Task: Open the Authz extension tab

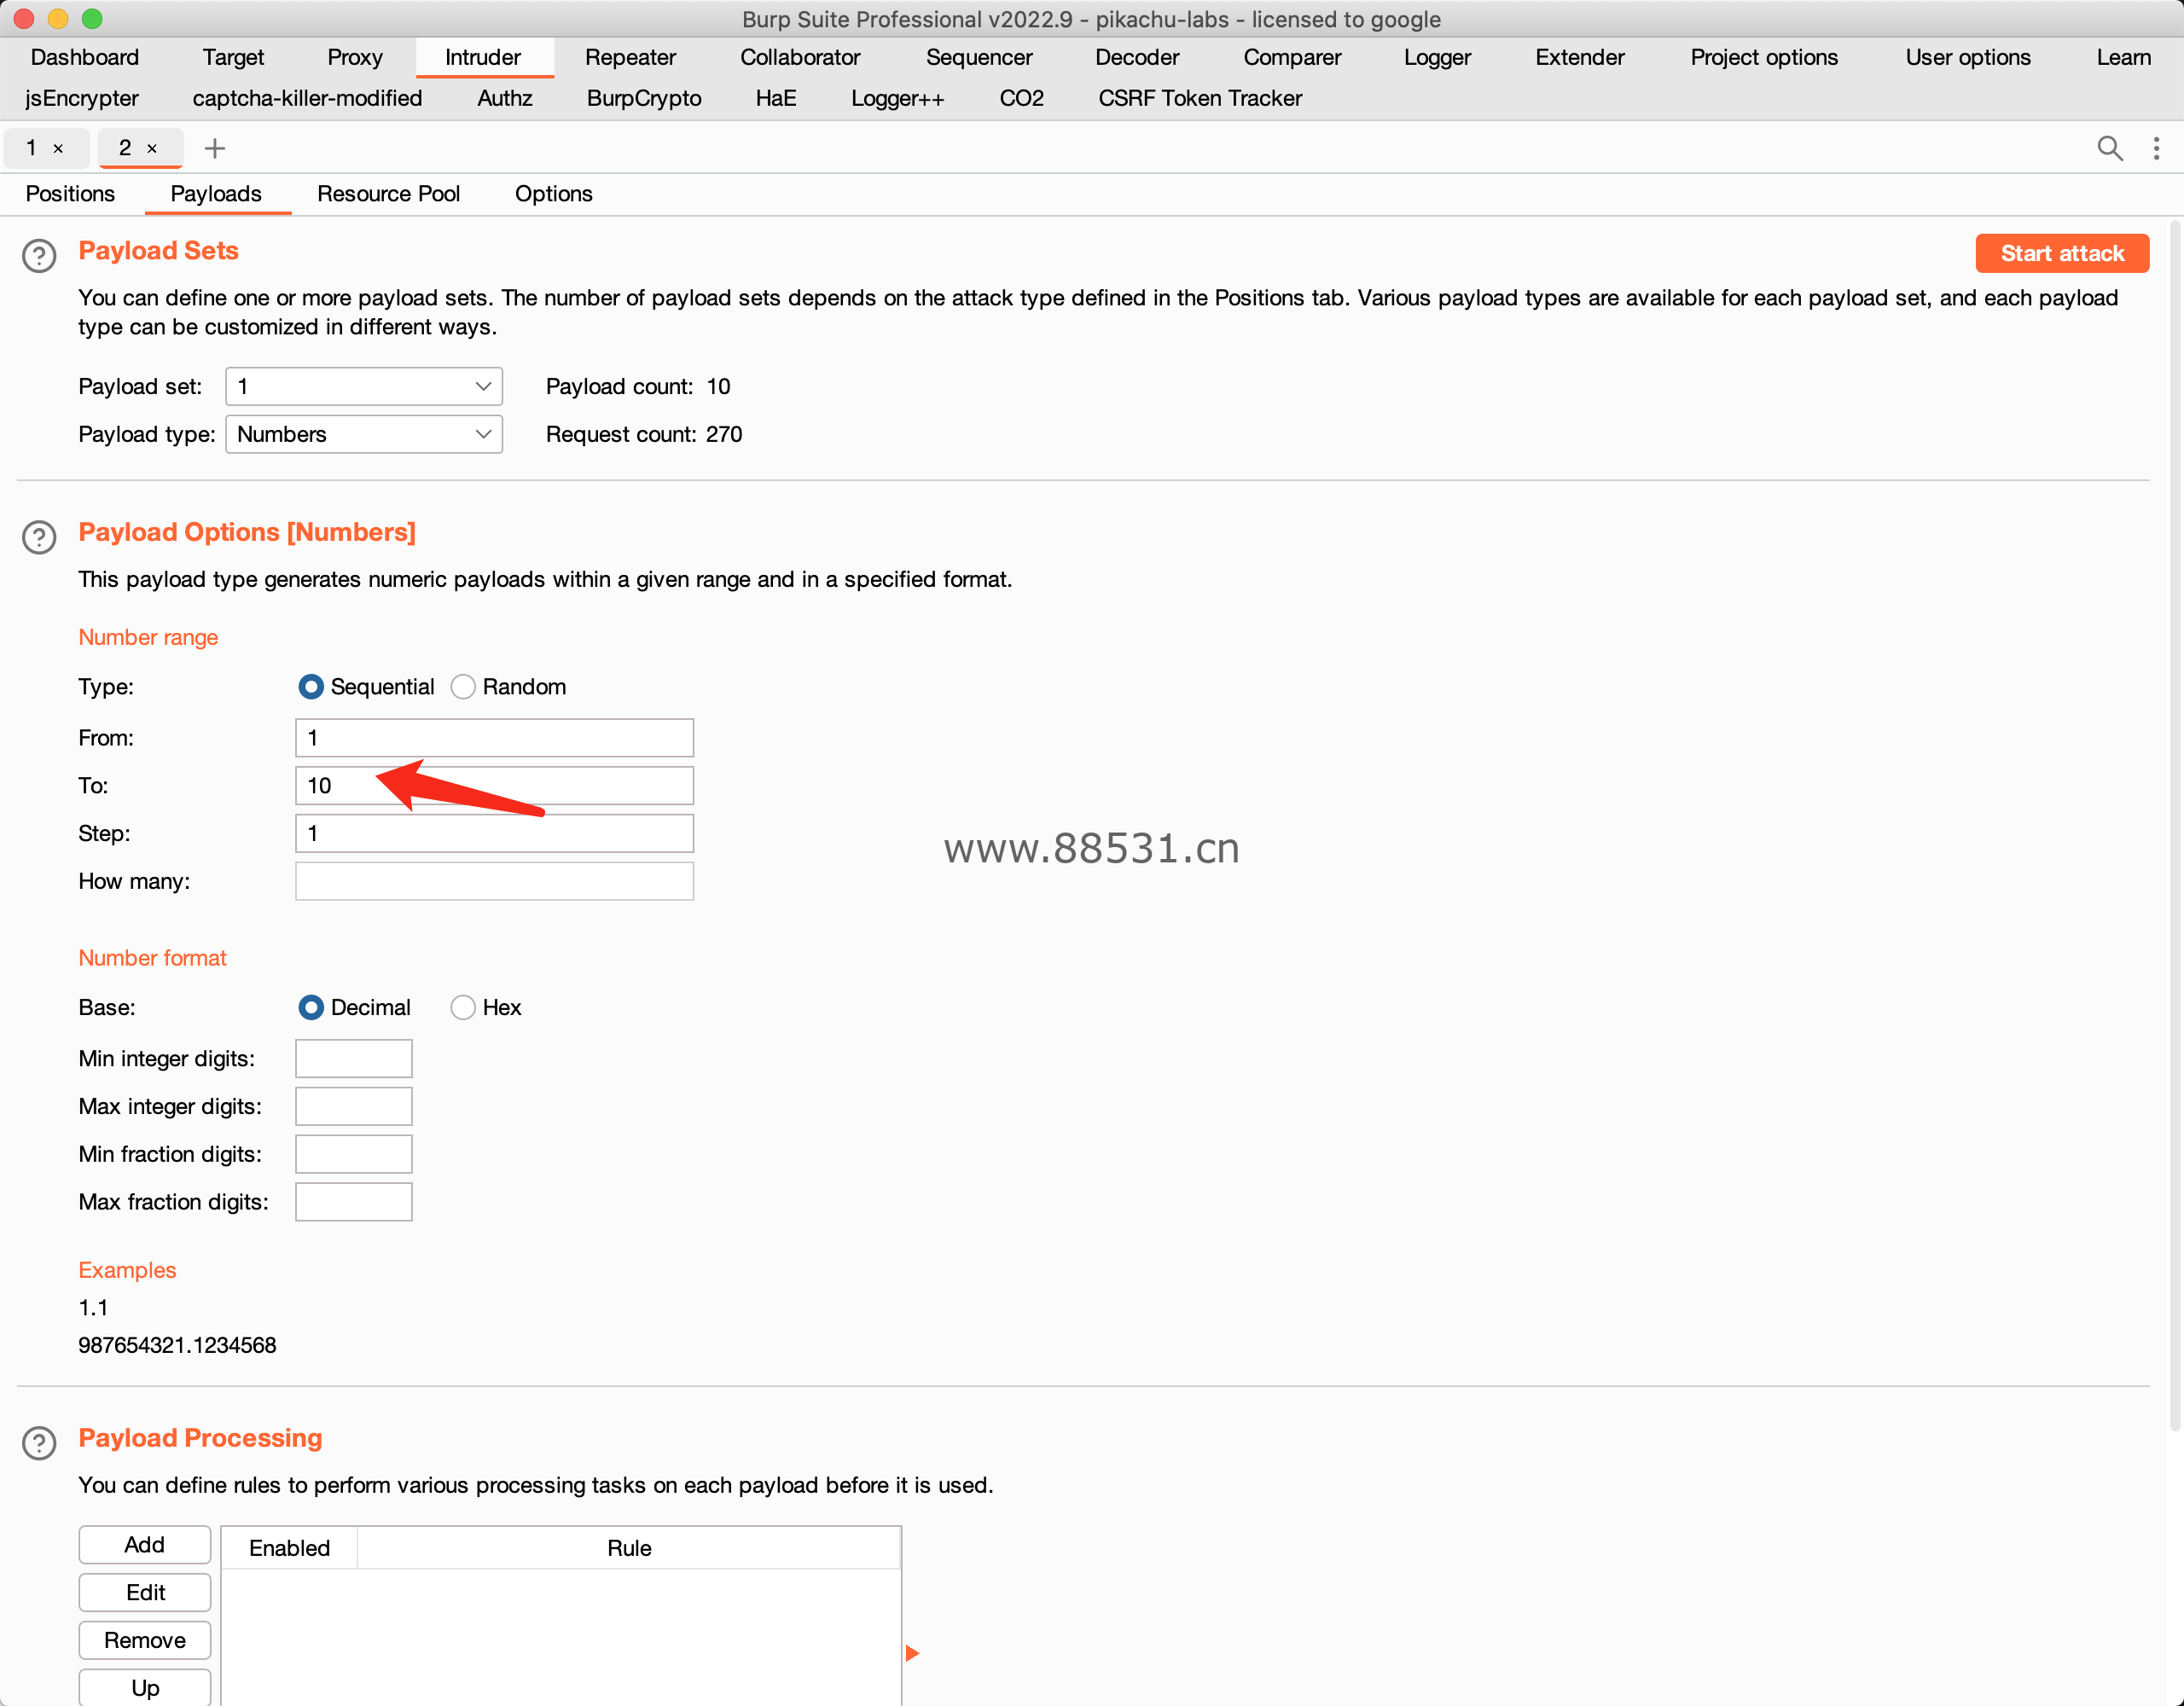Action: pos(505,98)
